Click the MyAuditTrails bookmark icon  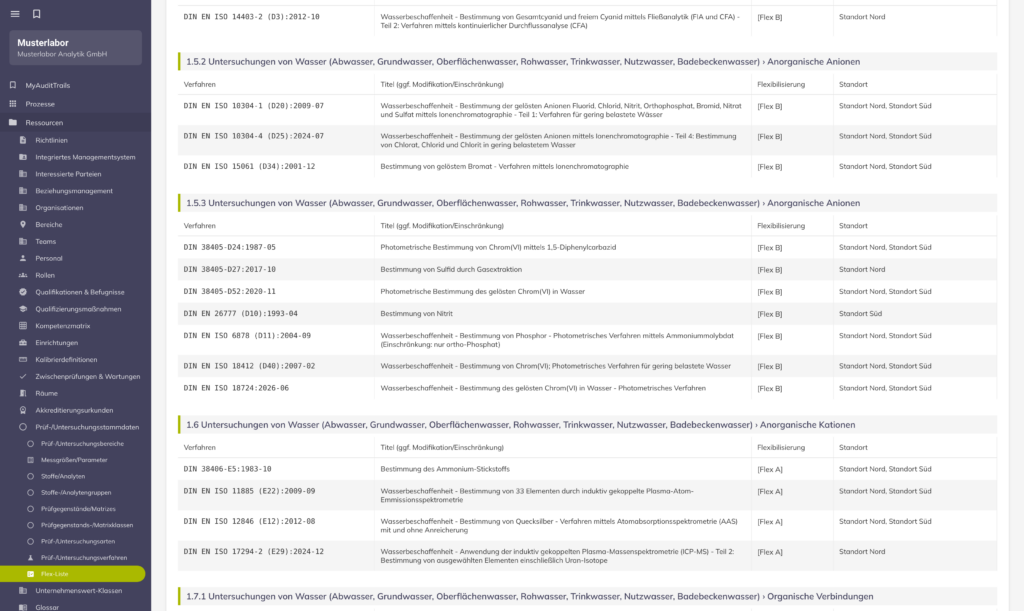click(12, 85)
